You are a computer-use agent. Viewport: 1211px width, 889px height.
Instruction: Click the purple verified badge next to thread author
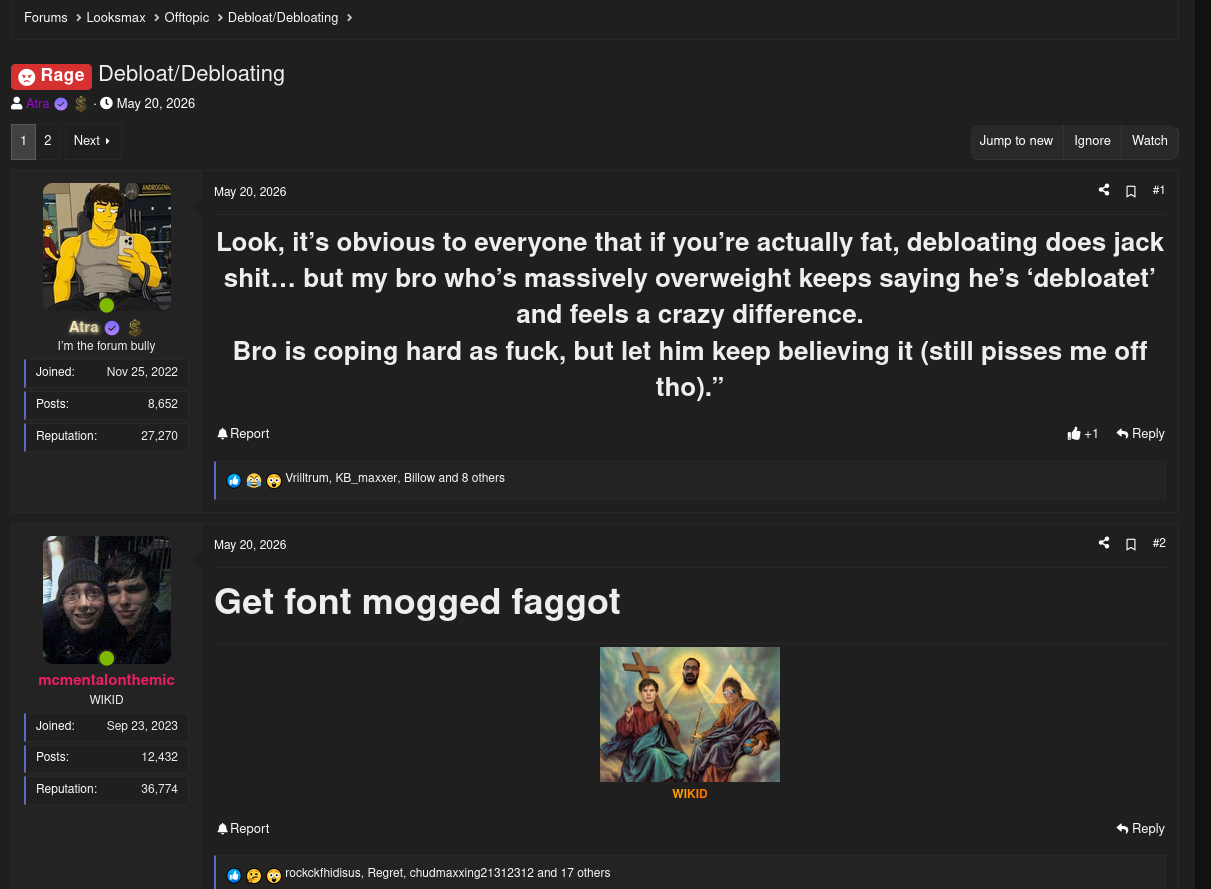[x=61, y=104]
